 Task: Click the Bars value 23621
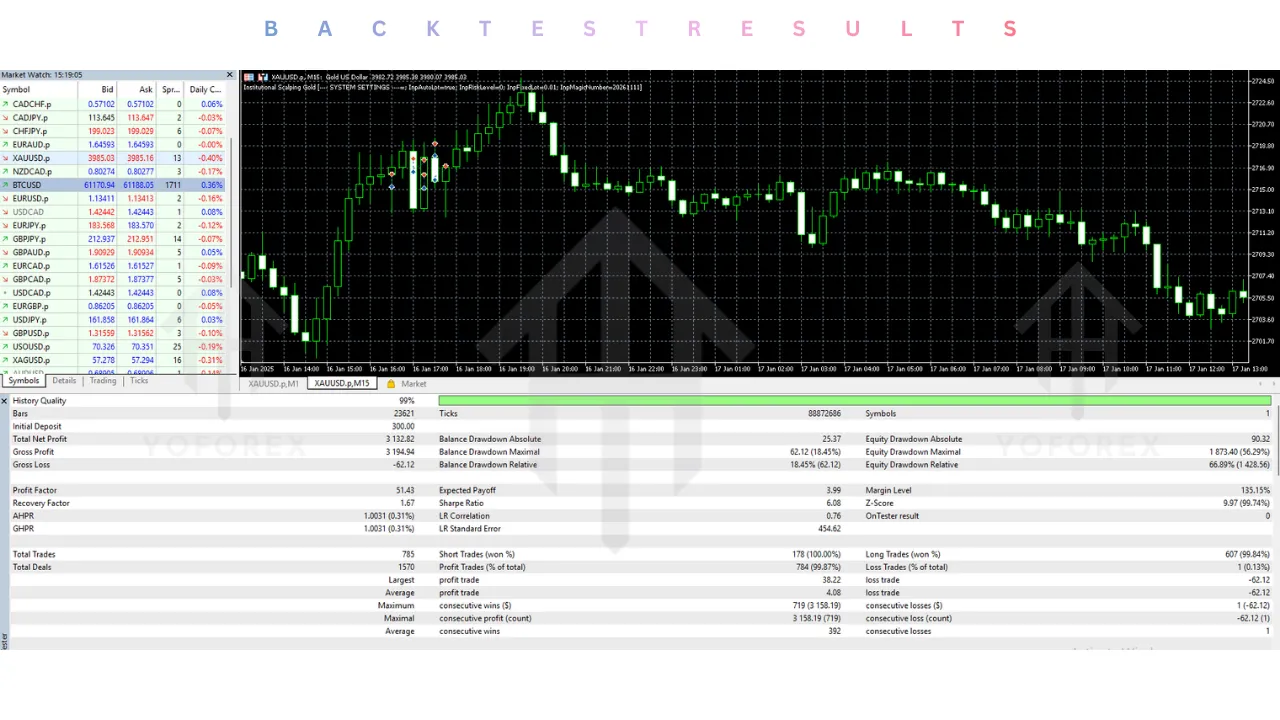coord(404,413)
